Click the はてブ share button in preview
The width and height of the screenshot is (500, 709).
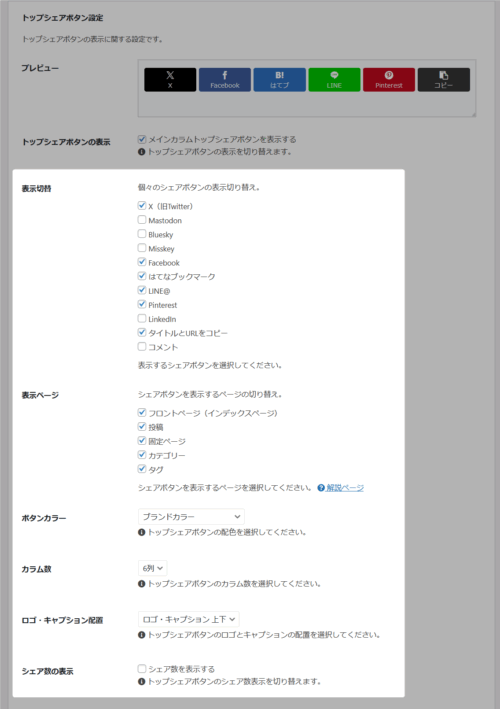pyautogui.click(x=279, y=80)
